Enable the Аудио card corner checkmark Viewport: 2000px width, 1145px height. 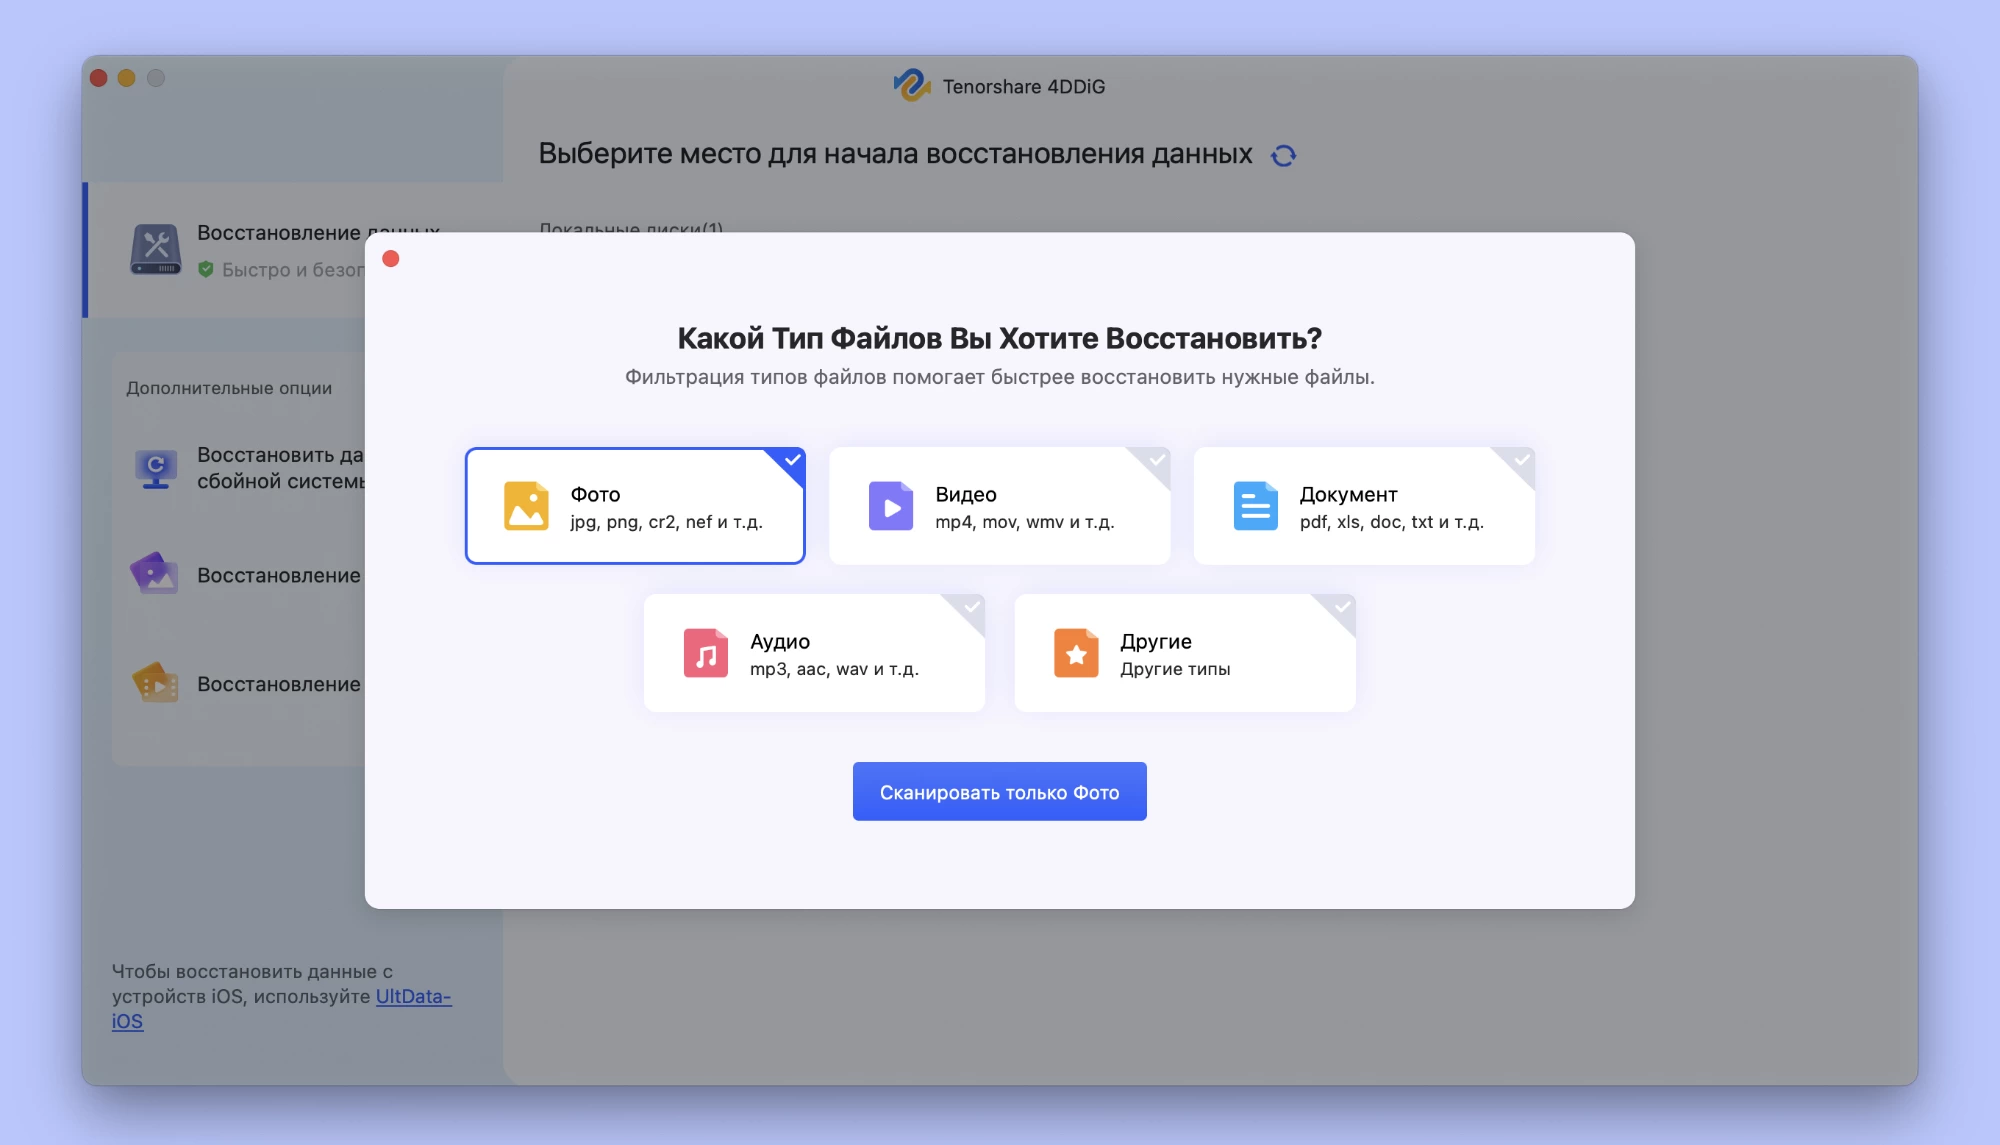click(x=972, y=607)
